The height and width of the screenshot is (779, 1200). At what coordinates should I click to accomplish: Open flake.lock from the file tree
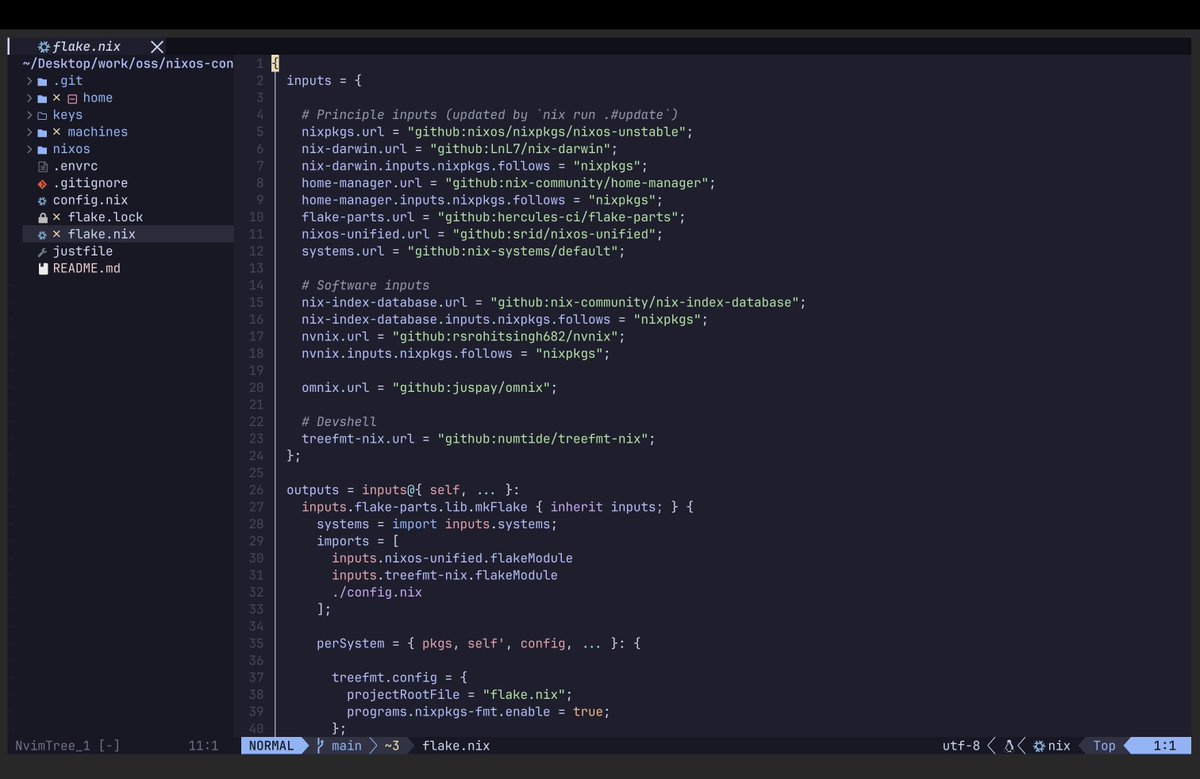[106, 217]
